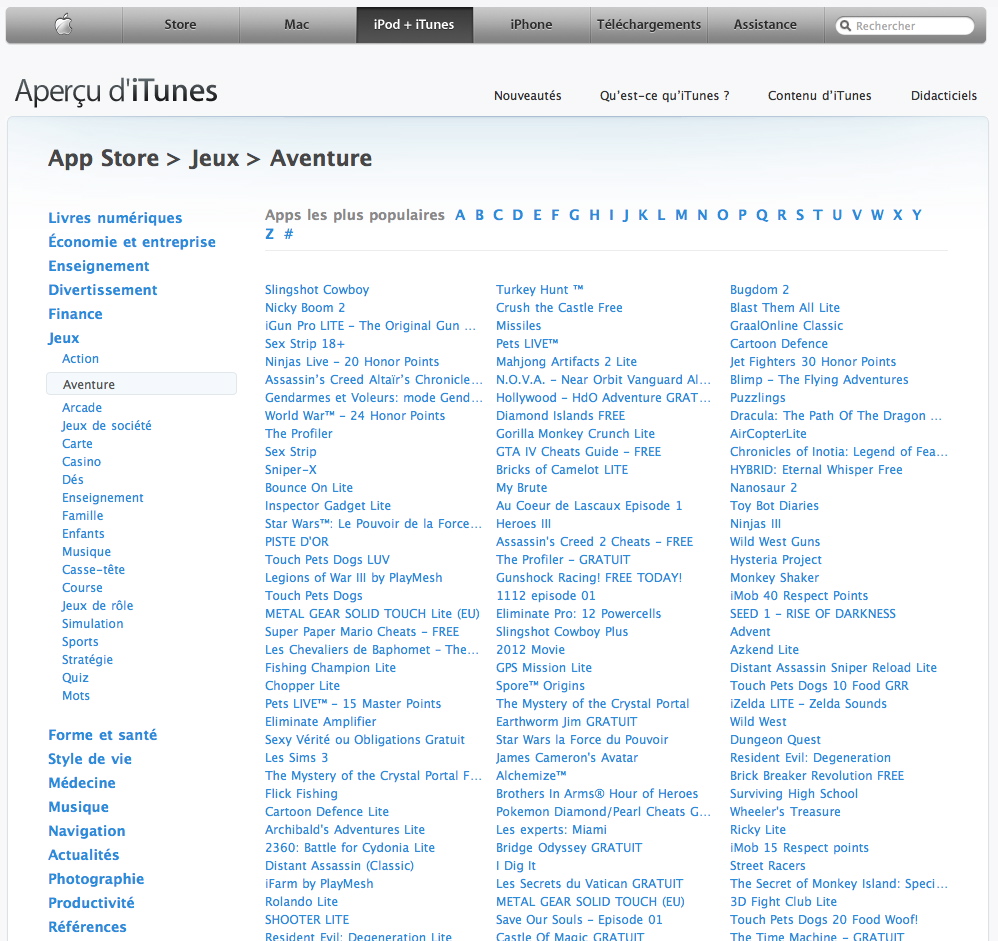Open the Finance category
The height and width of the screenshot is (941, 998).
pyautogui.click(x=75, y=314)
